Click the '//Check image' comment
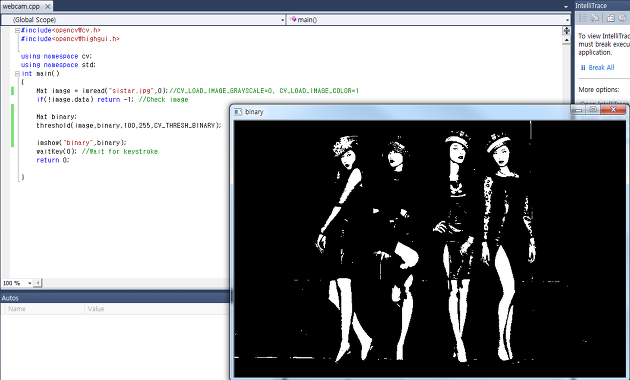Screen dimensions: 630x380 point(164,100)
